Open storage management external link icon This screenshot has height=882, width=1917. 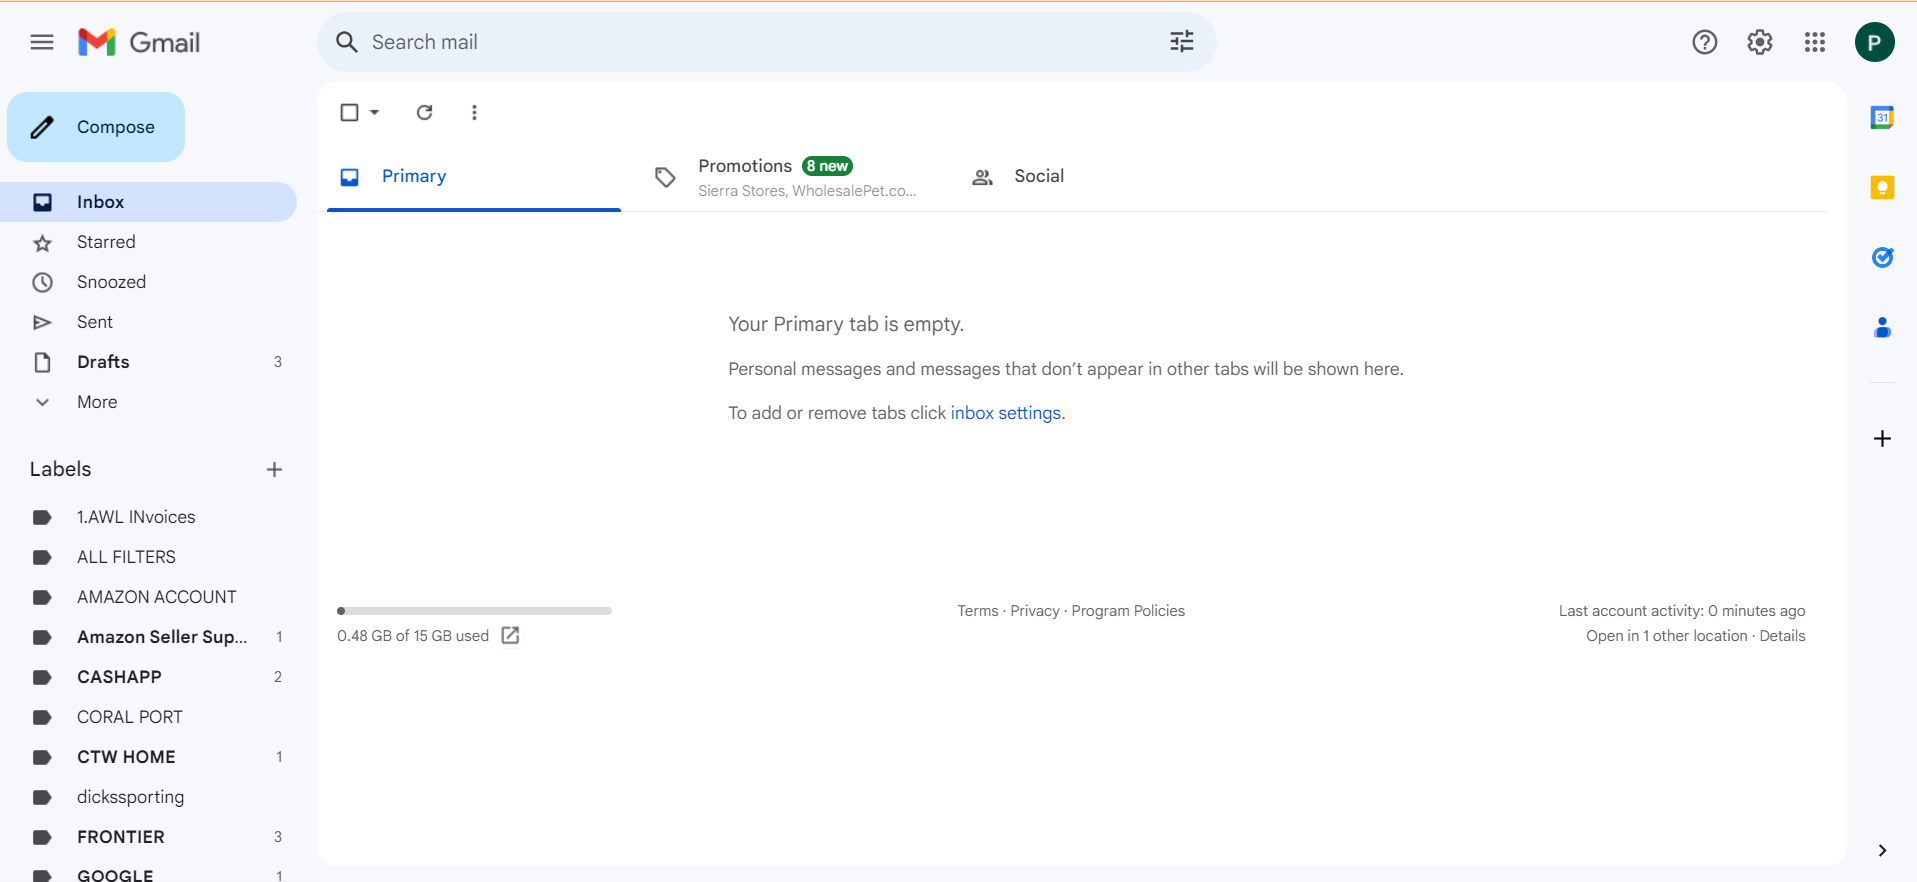click(x=510, y=635)
